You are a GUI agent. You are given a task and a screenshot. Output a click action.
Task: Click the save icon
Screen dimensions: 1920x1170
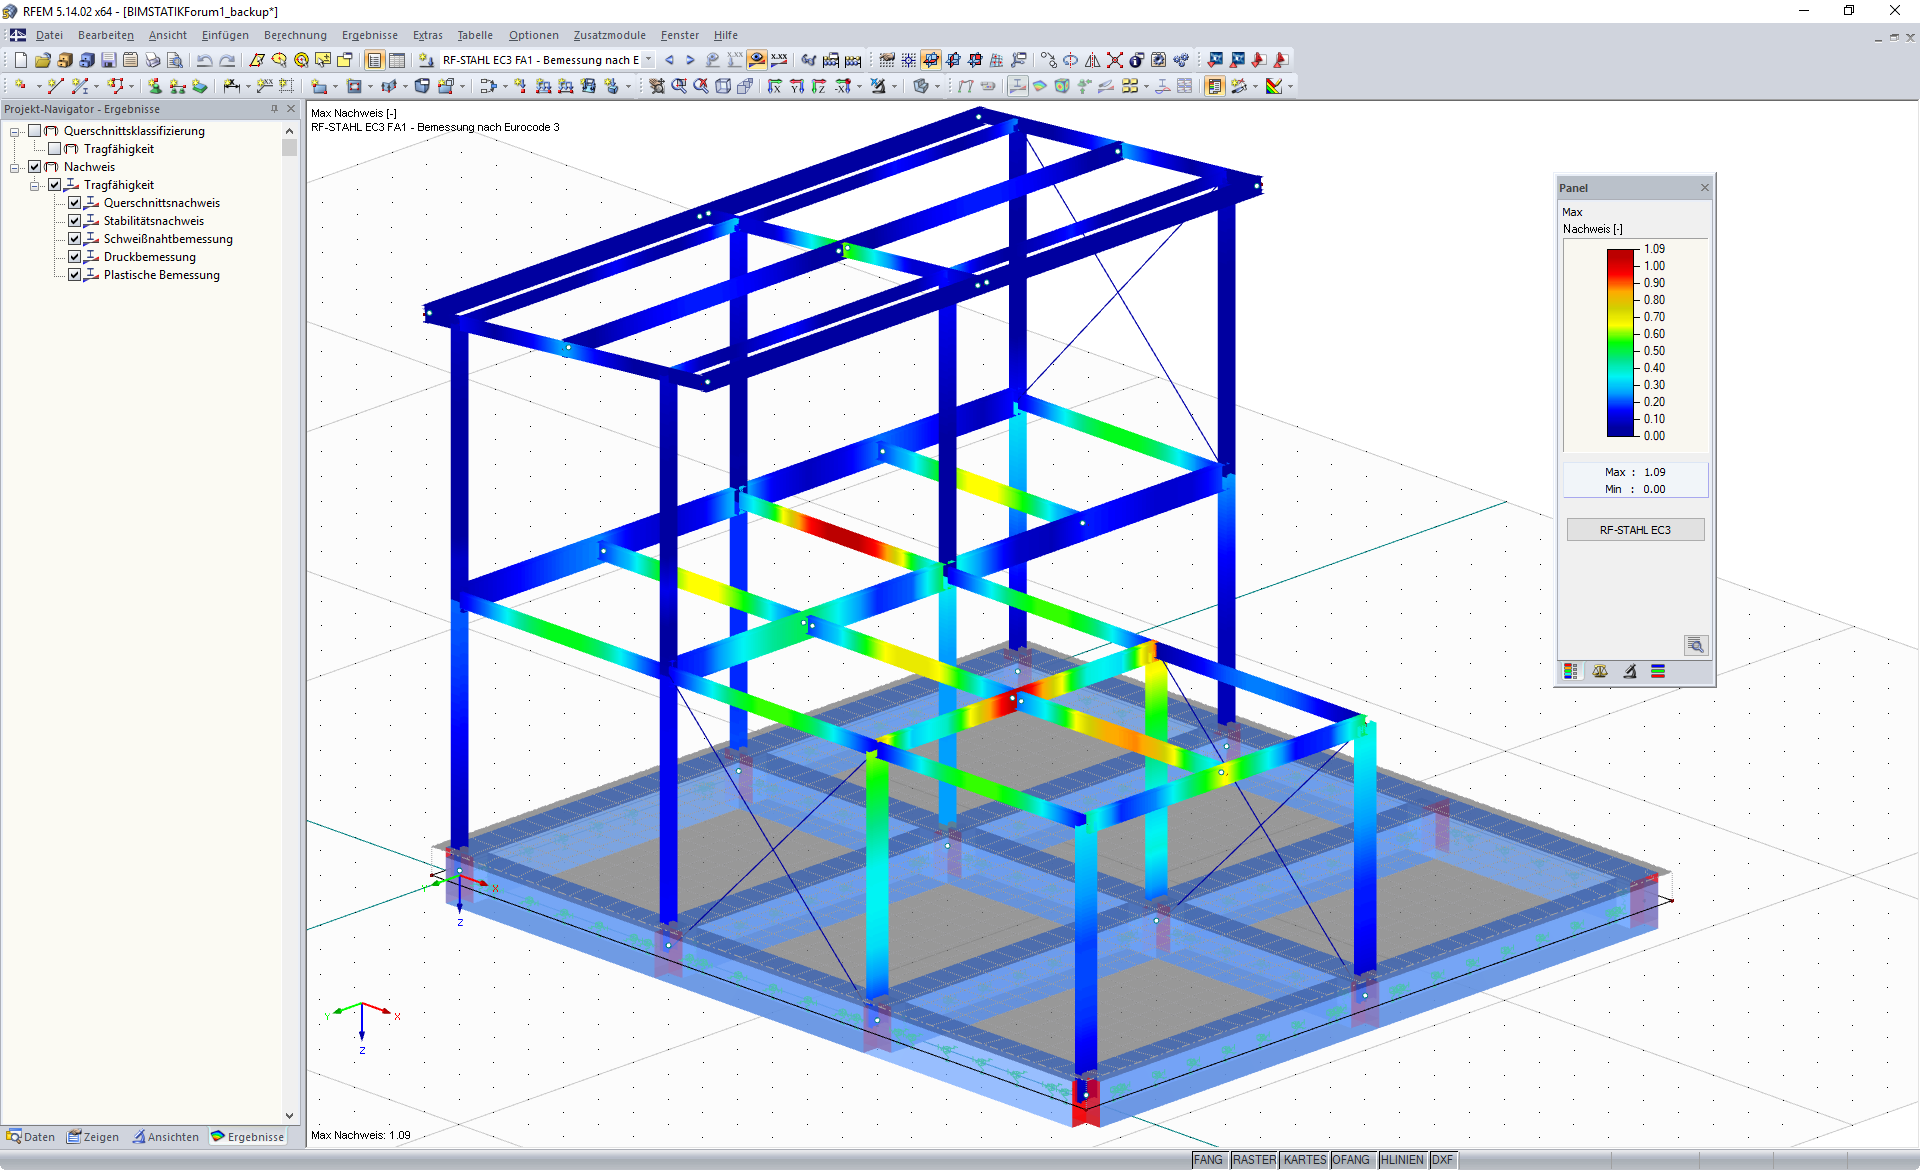pyautogui.click(x=107, y=60)
